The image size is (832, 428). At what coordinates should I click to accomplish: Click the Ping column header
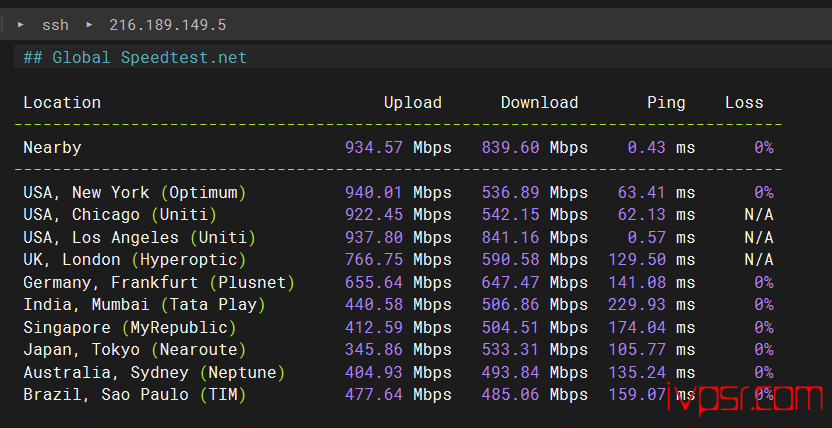666,102
